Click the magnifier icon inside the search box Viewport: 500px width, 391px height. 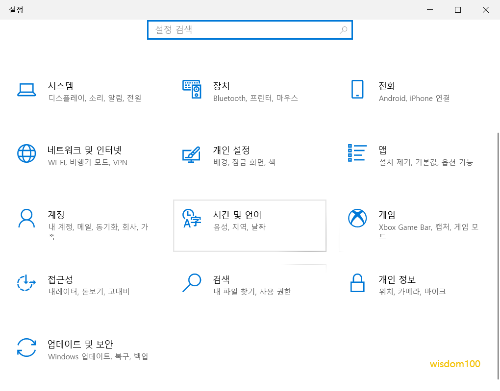[343, 30]
